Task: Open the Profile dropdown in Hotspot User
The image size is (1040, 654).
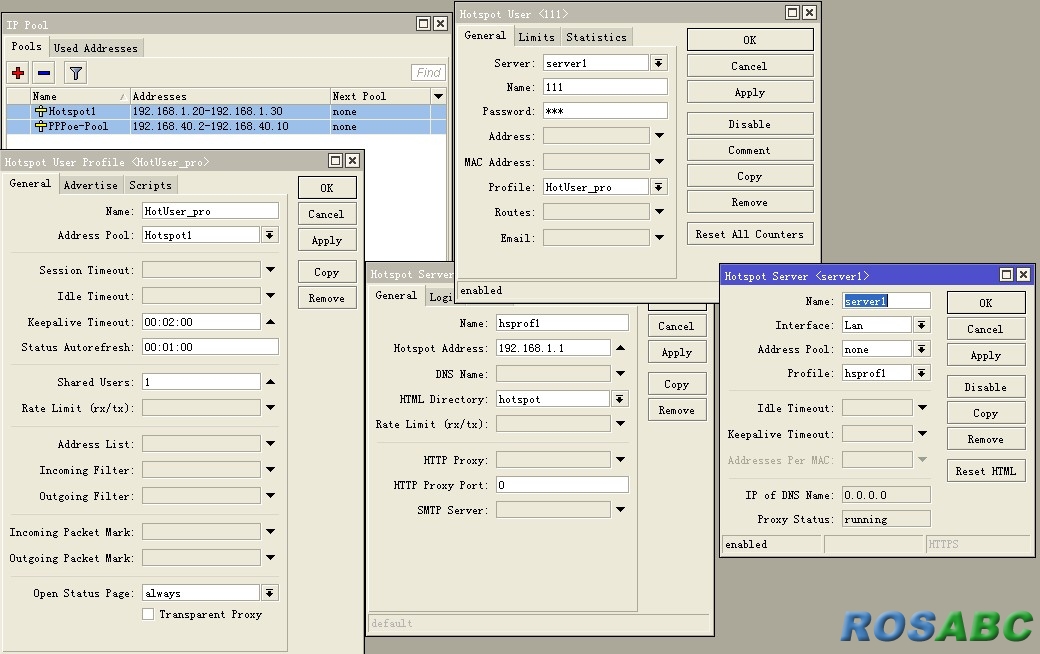Action: click(659, 187)
